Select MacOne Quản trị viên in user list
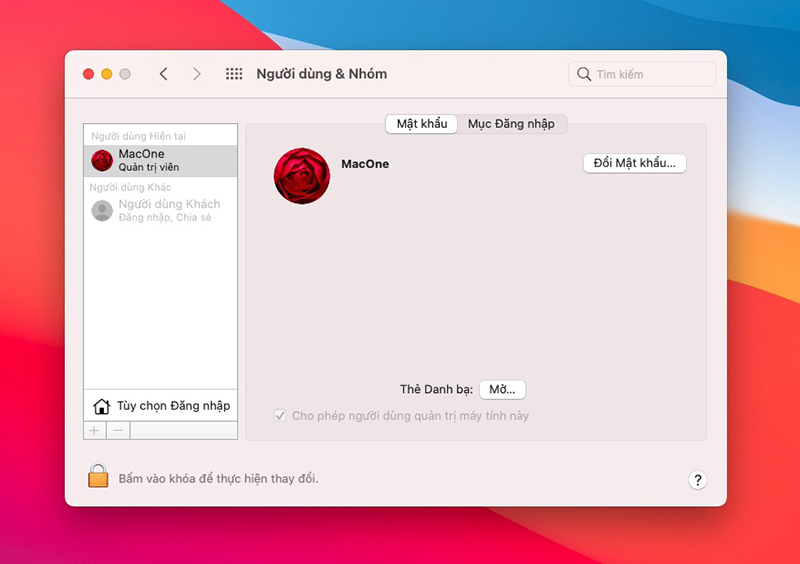This screenshot has height=564, width=800. 161,161
